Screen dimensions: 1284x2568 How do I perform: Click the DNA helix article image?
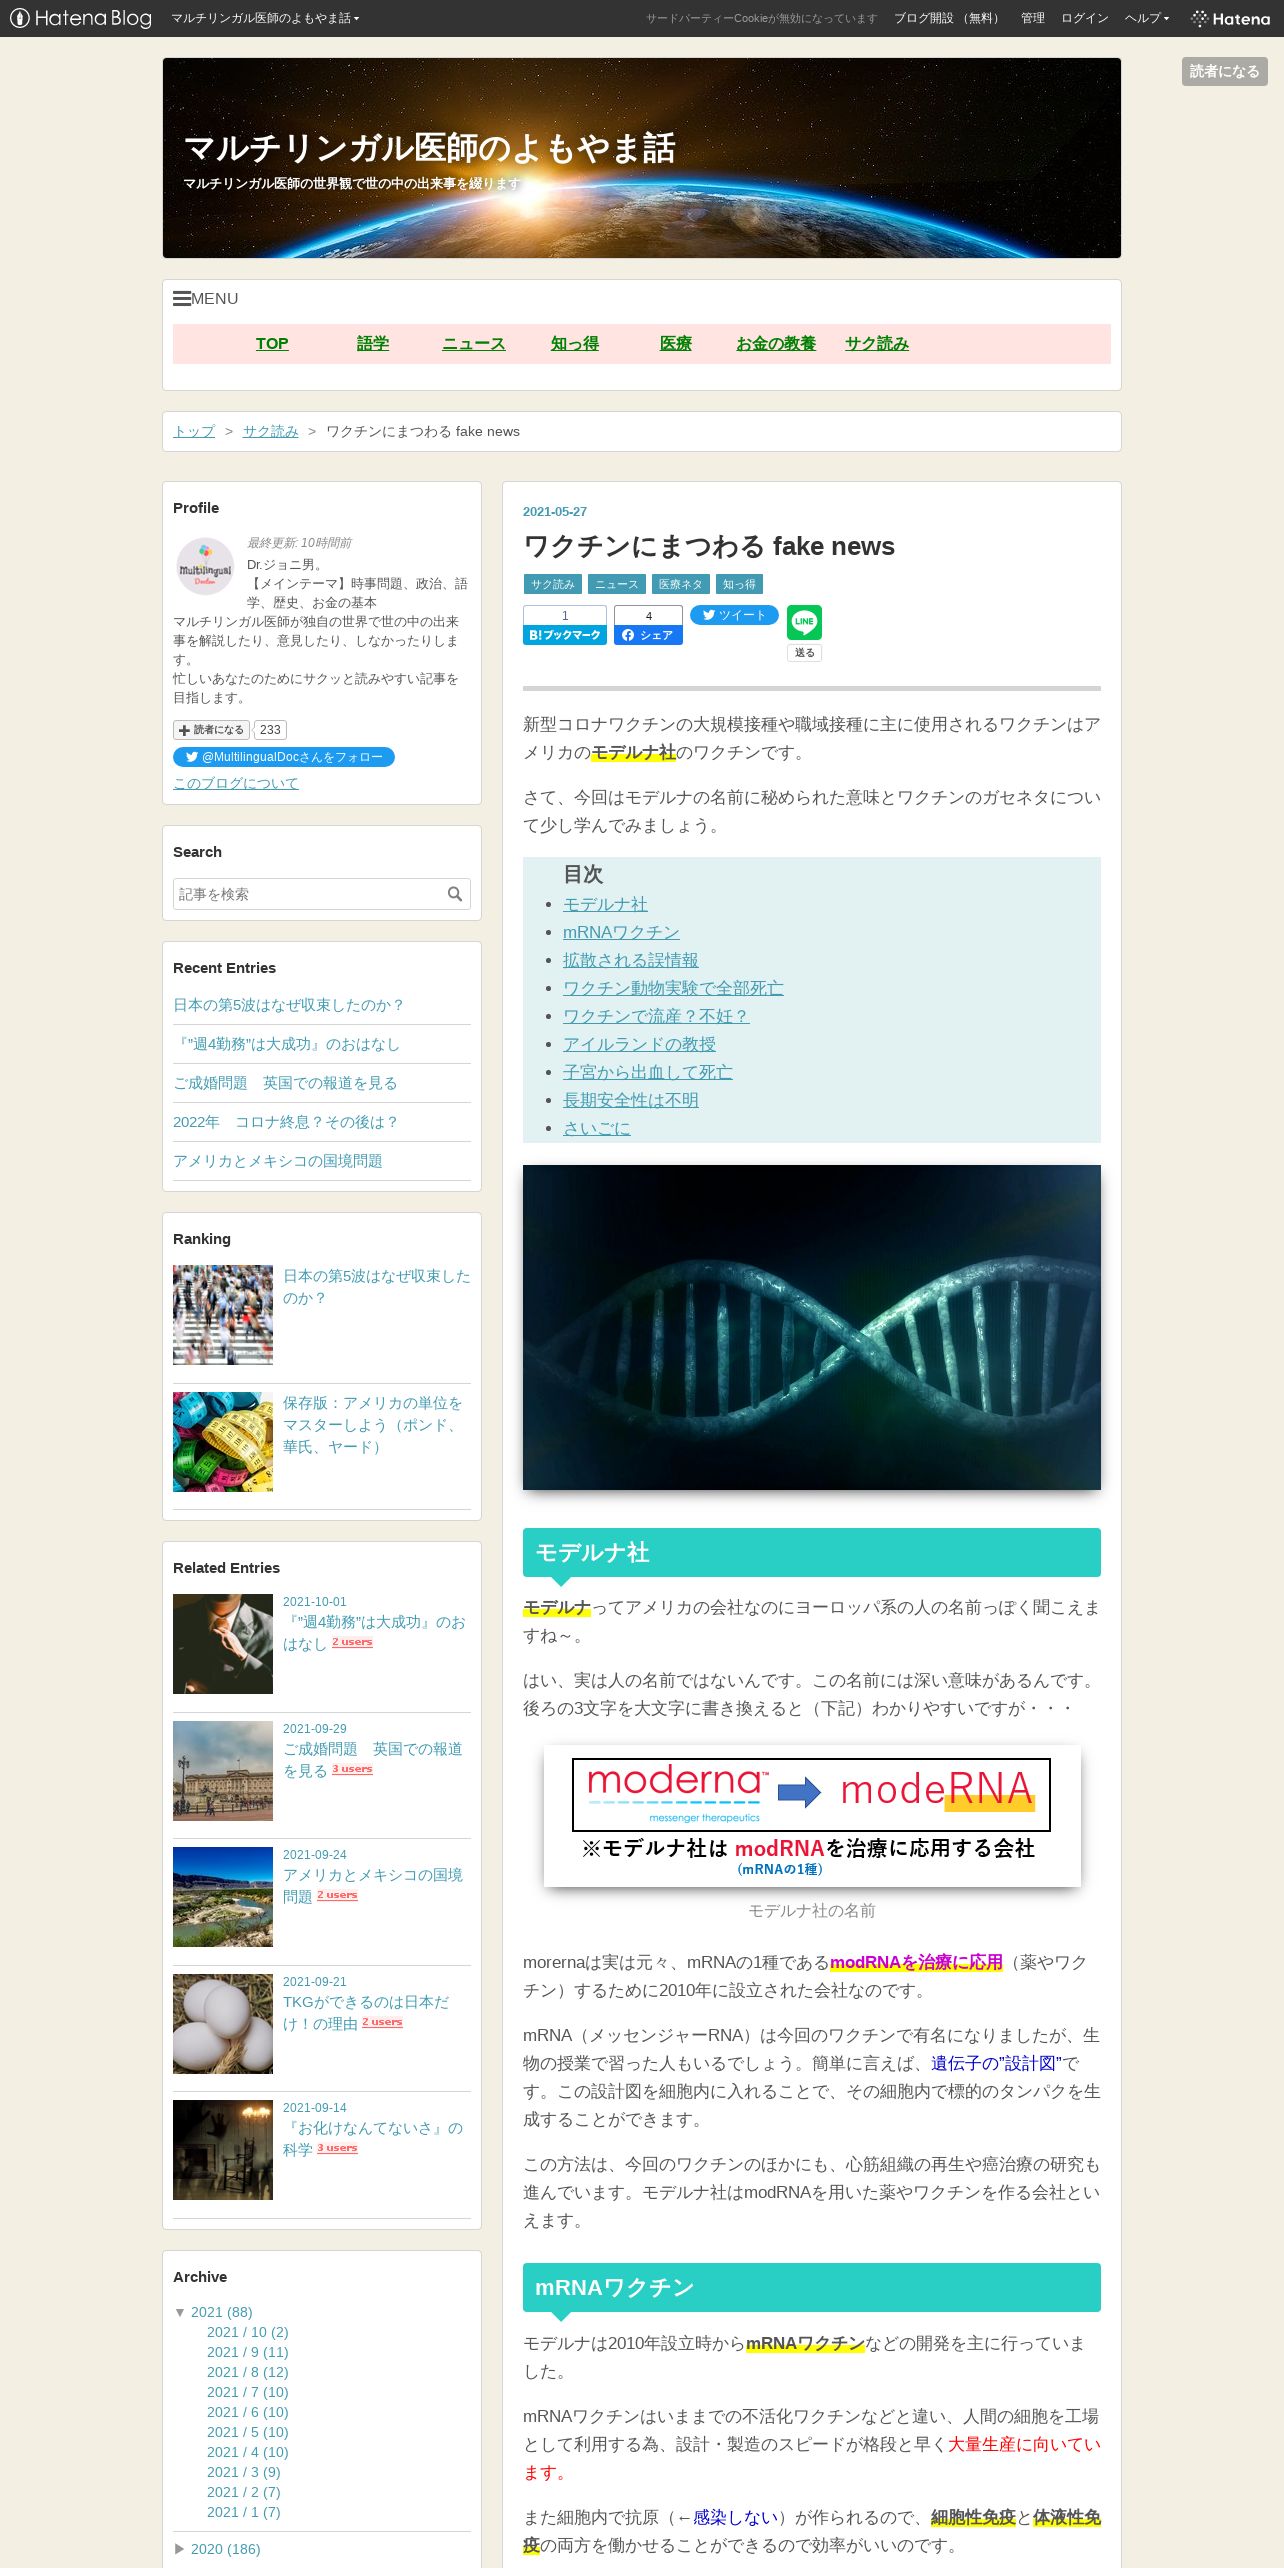pos(812,1327)
